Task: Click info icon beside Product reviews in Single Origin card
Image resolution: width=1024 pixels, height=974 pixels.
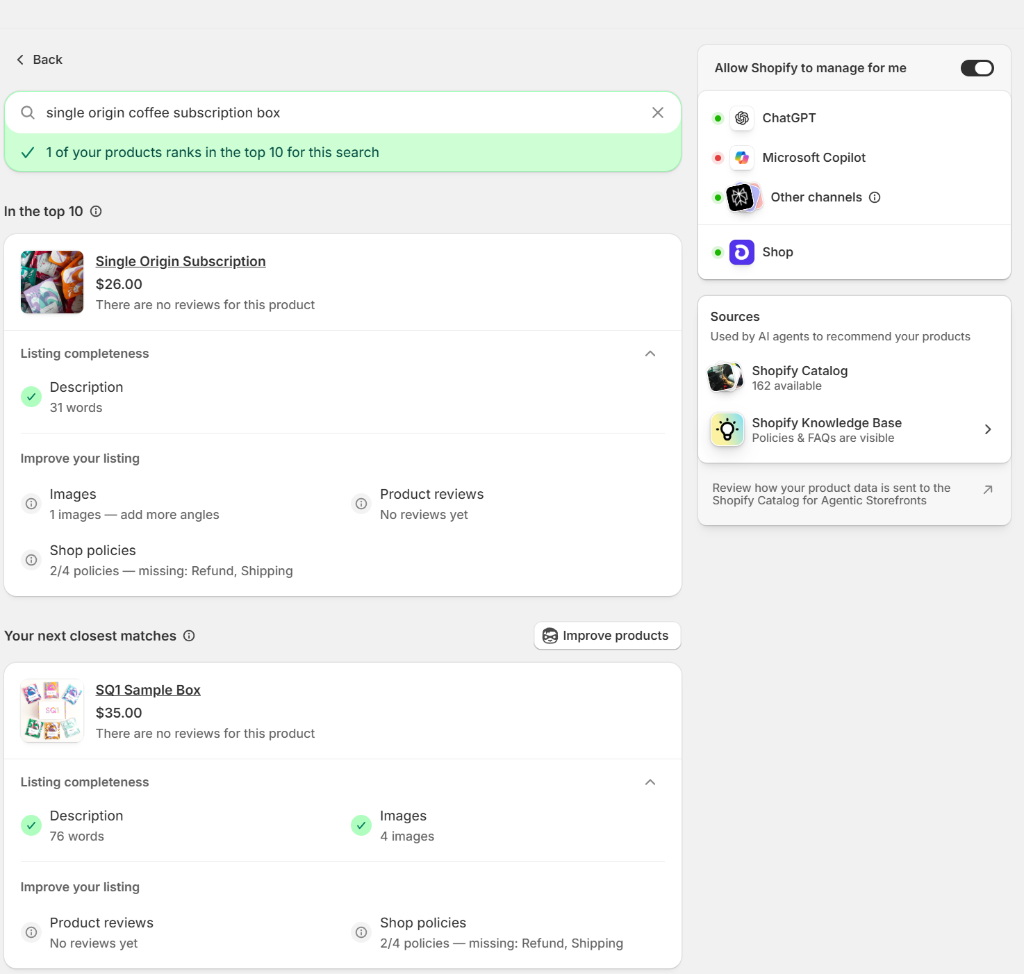Action: pyautogui.click(x=361, y=504)
